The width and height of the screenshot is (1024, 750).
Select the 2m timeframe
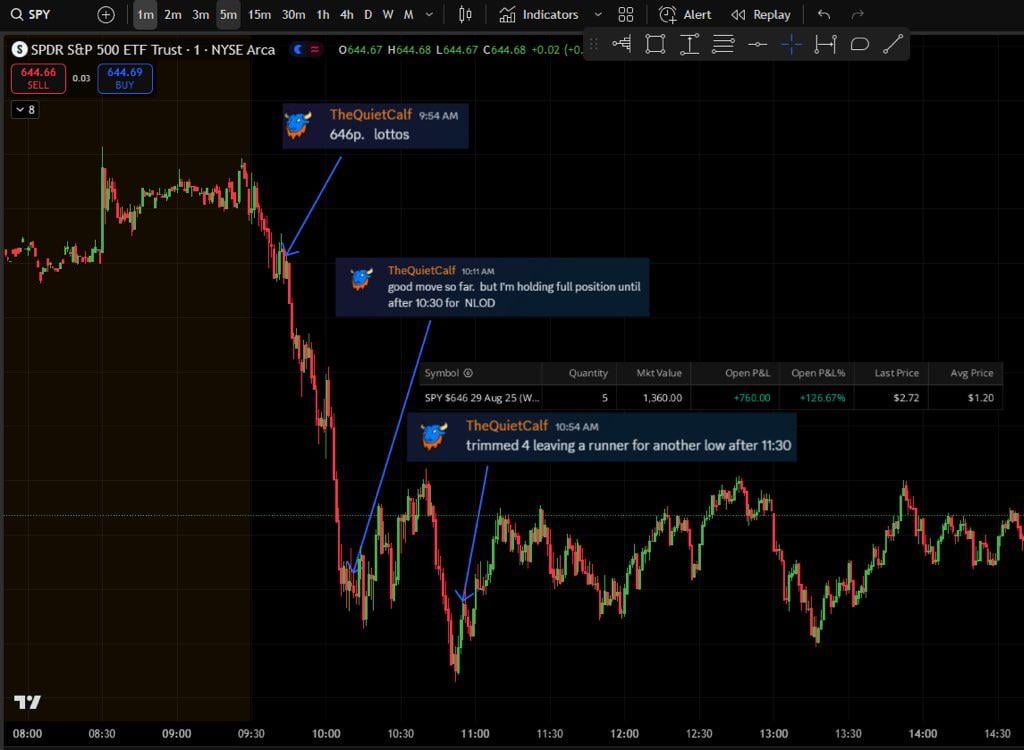click(x=173, y=14)
